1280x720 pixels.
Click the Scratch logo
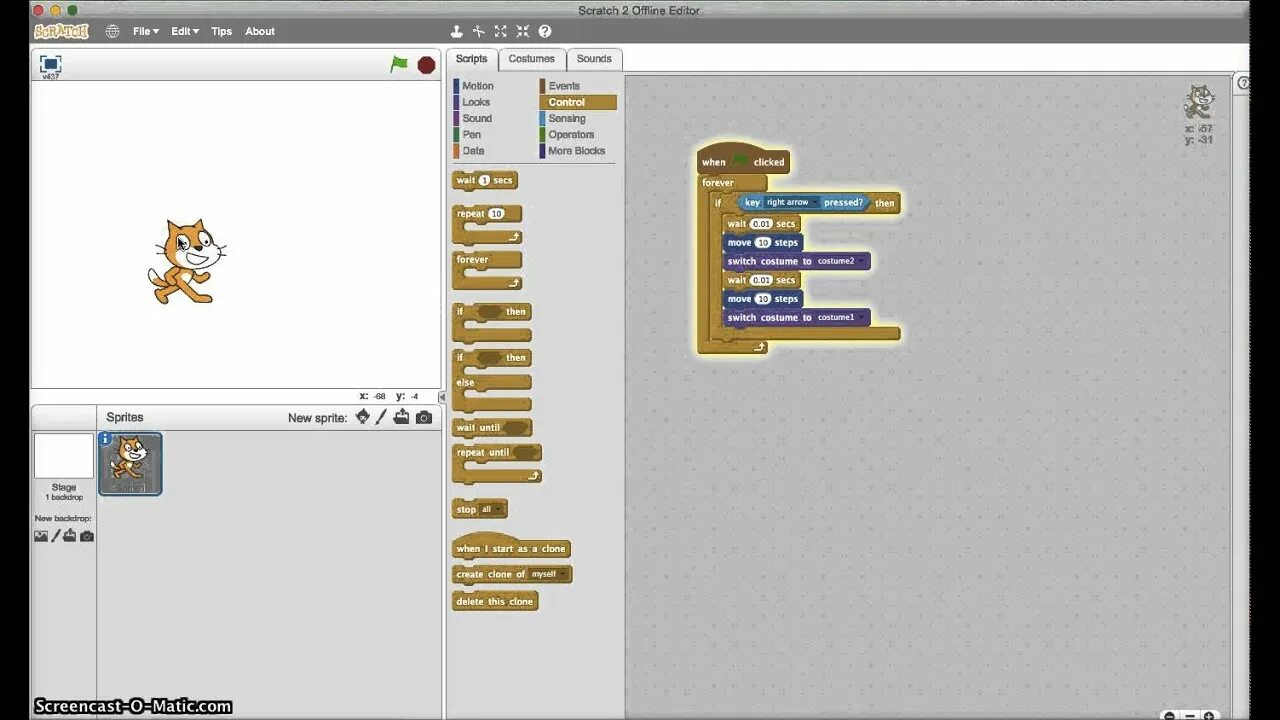click(x=61, y=31)
